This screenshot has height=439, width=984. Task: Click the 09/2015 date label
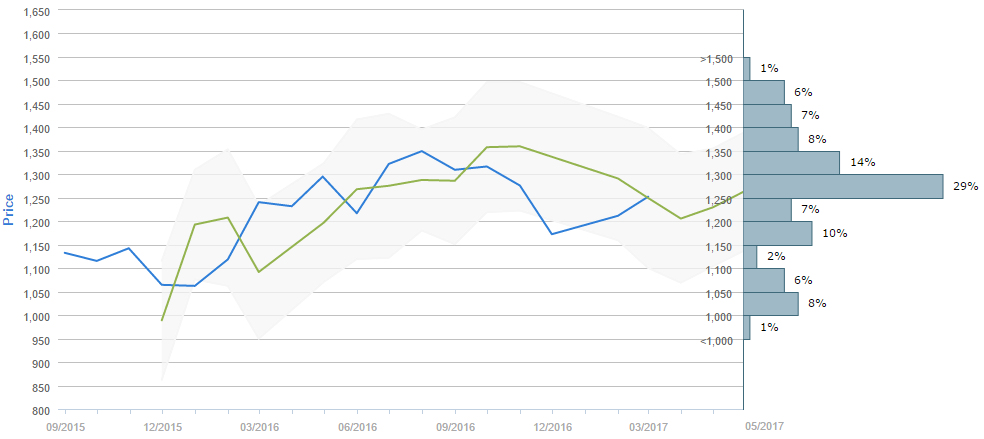pos(65,425)
